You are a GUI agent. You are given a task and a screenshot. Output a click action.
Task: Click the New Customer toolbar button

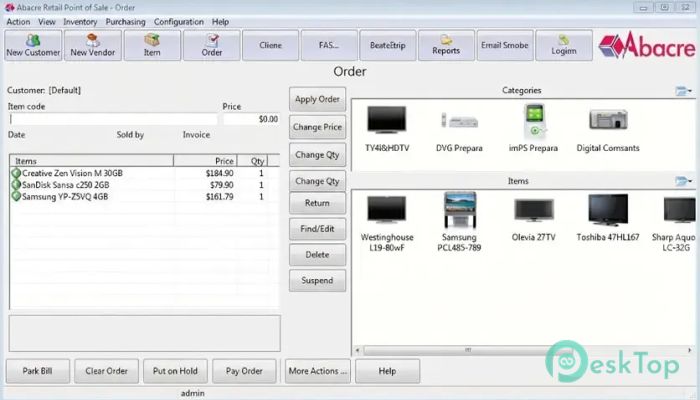[x=33, y=45]
